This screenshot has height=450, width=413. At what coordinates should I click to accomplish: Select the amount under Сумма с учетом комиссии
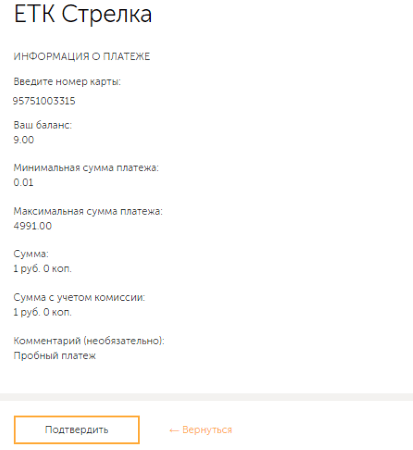42,312
